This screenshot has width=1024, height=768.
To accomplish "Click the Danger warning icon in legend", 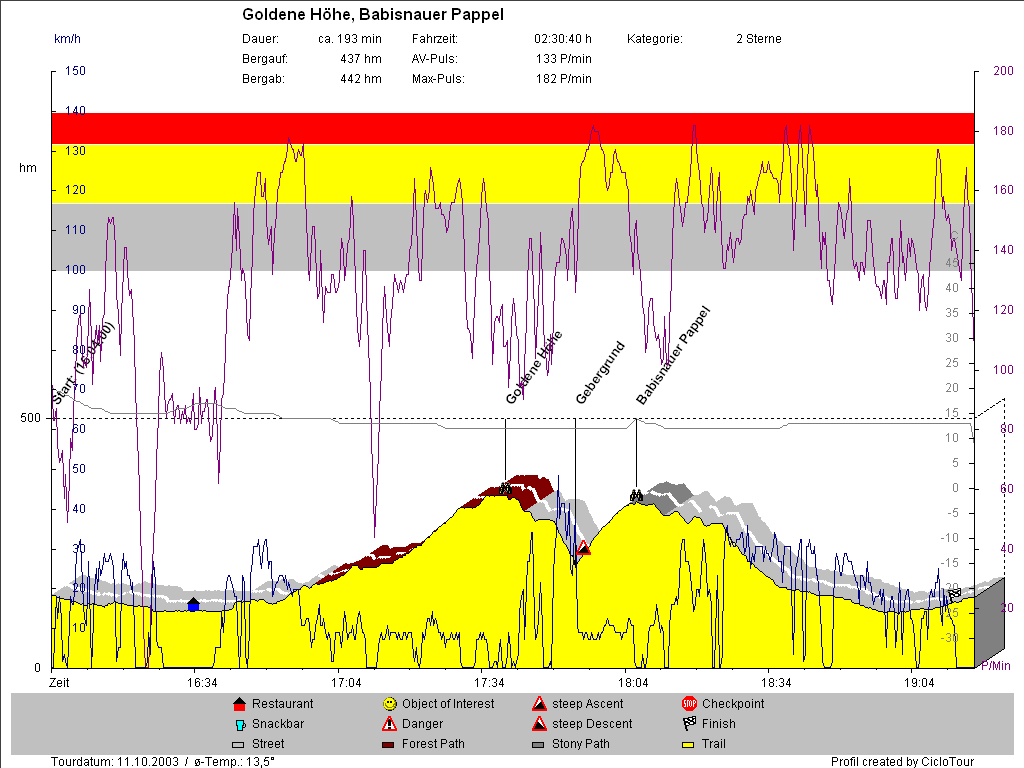I will tap(389, 724).
